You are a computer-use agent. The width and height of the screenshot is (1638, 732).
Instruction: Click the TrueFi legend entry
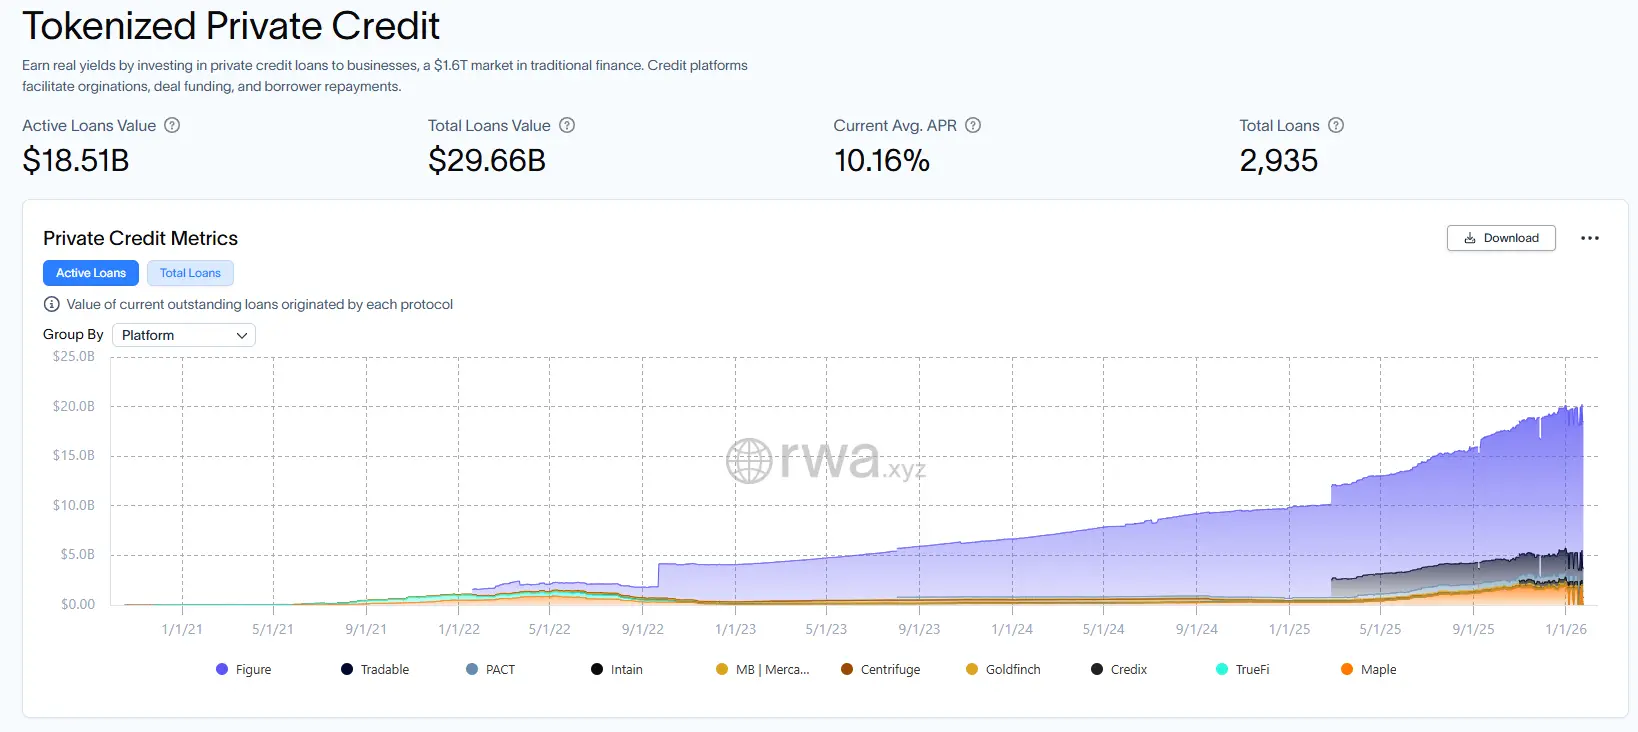coord(1243,670)
